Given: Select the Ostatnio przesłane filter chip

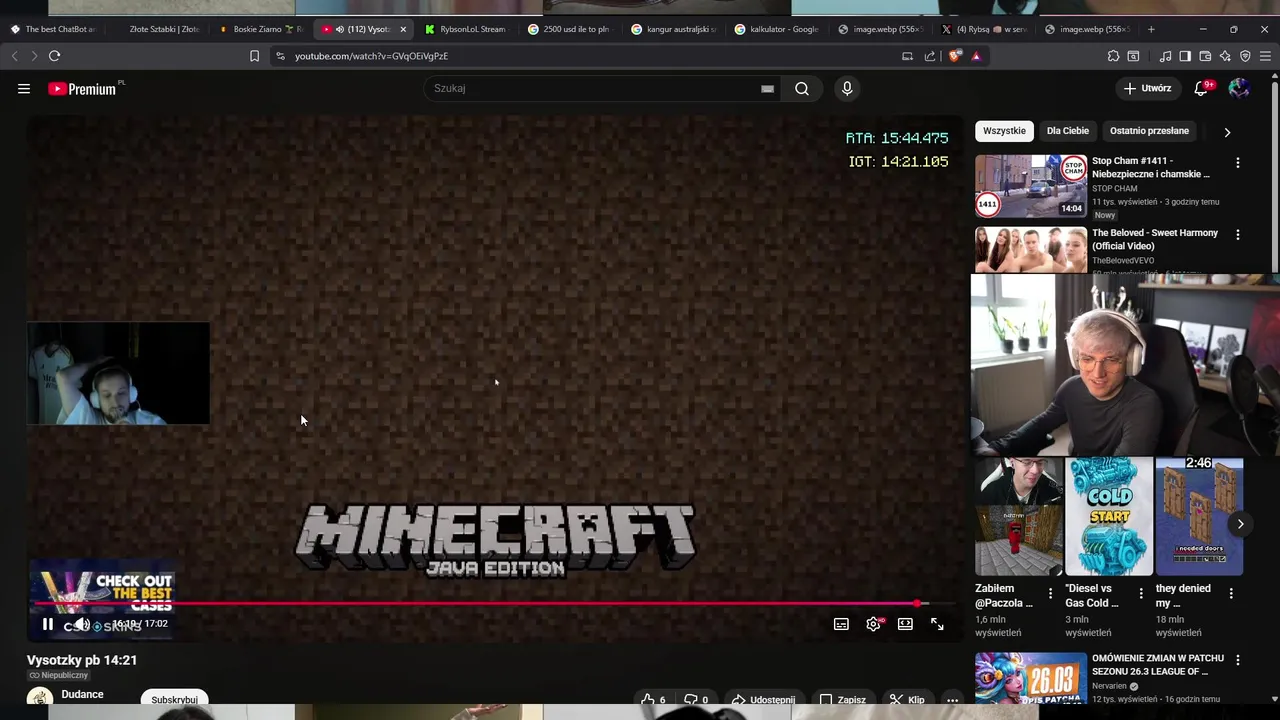Looking at the screenshot, I should (1149, 131).
